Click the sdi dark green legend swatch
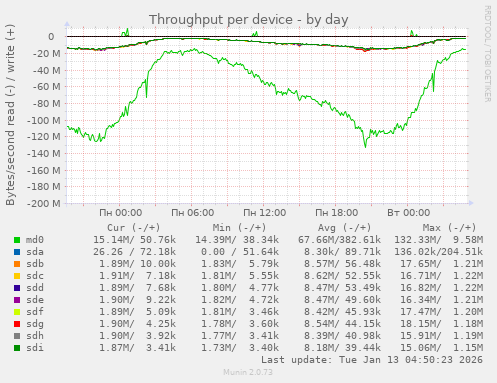The height and width of the screenshot is (383, 497). pyautogui.click(x=17, y=348)
